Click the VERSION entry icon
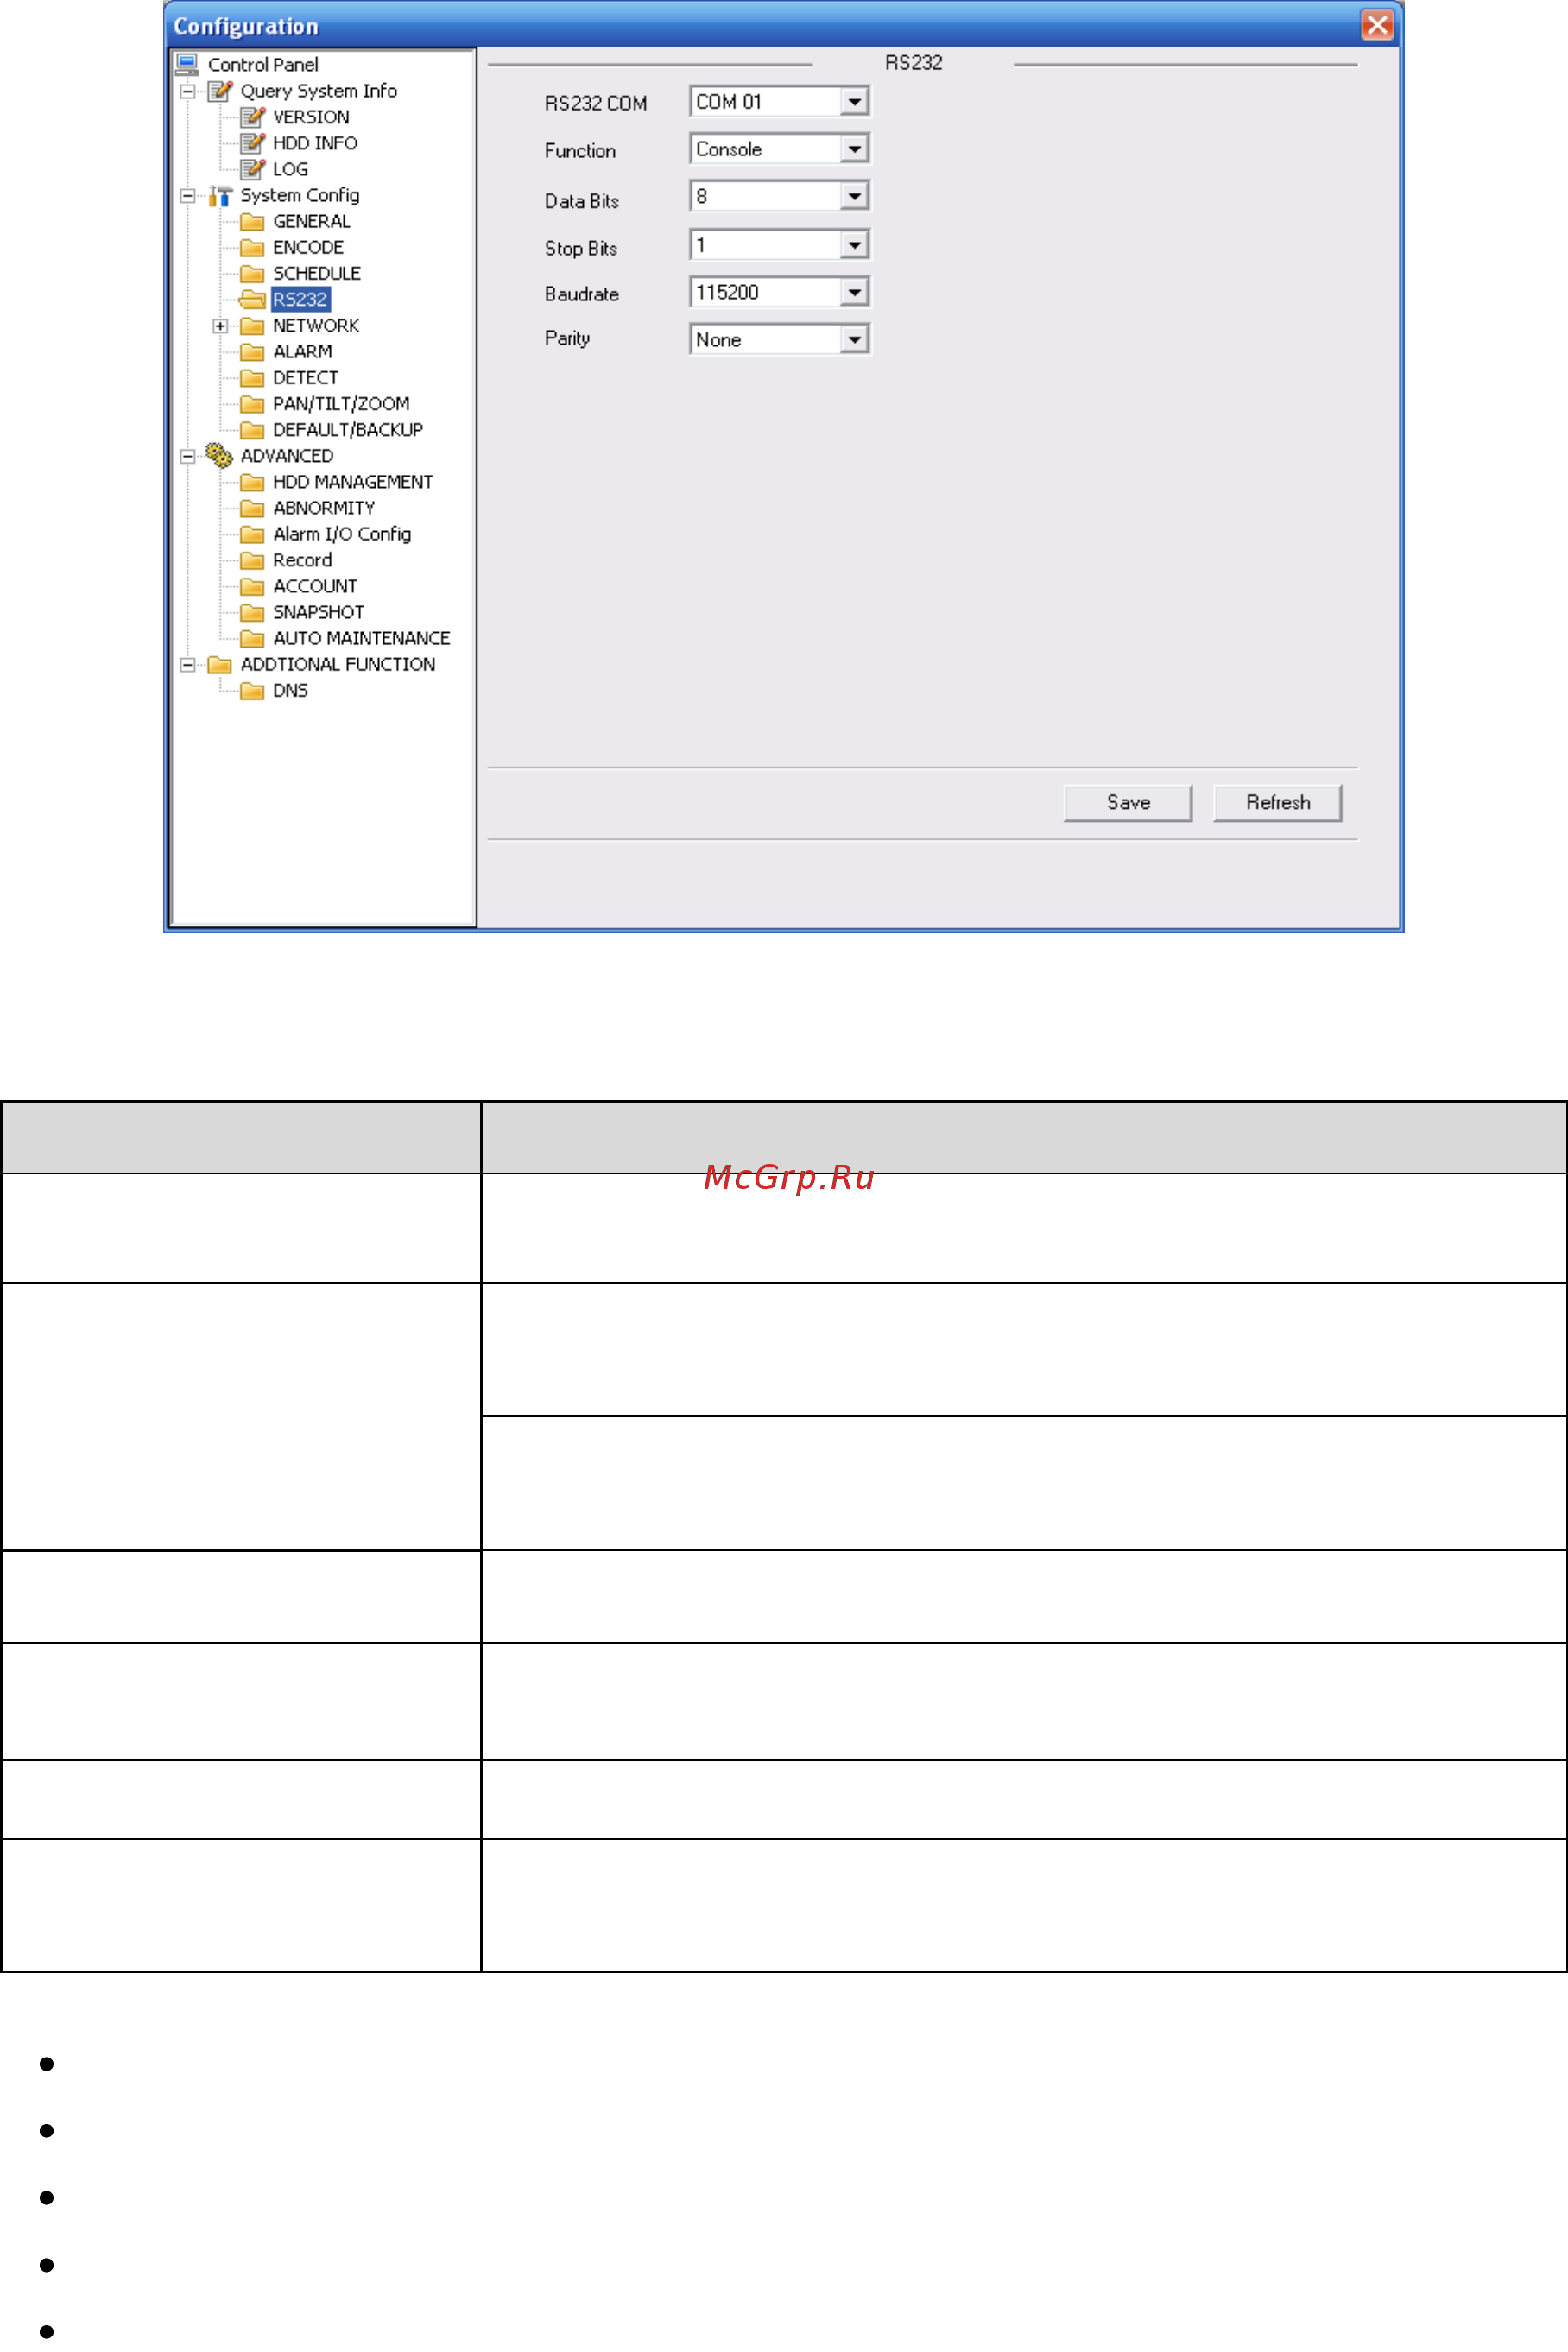The height and width of the screenshot is (2352, 1568). [x=253, y=117]
